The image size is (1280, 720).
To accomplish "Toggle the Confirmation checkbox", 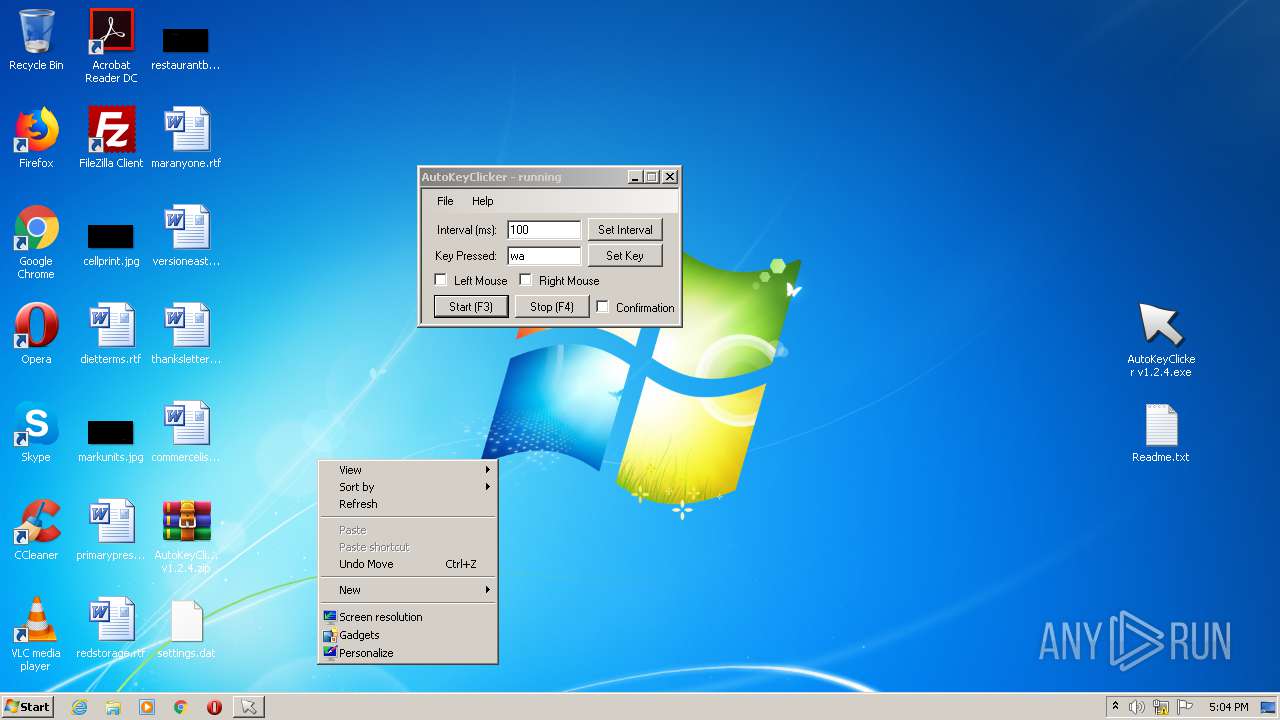I will click(x=603, y=307).
